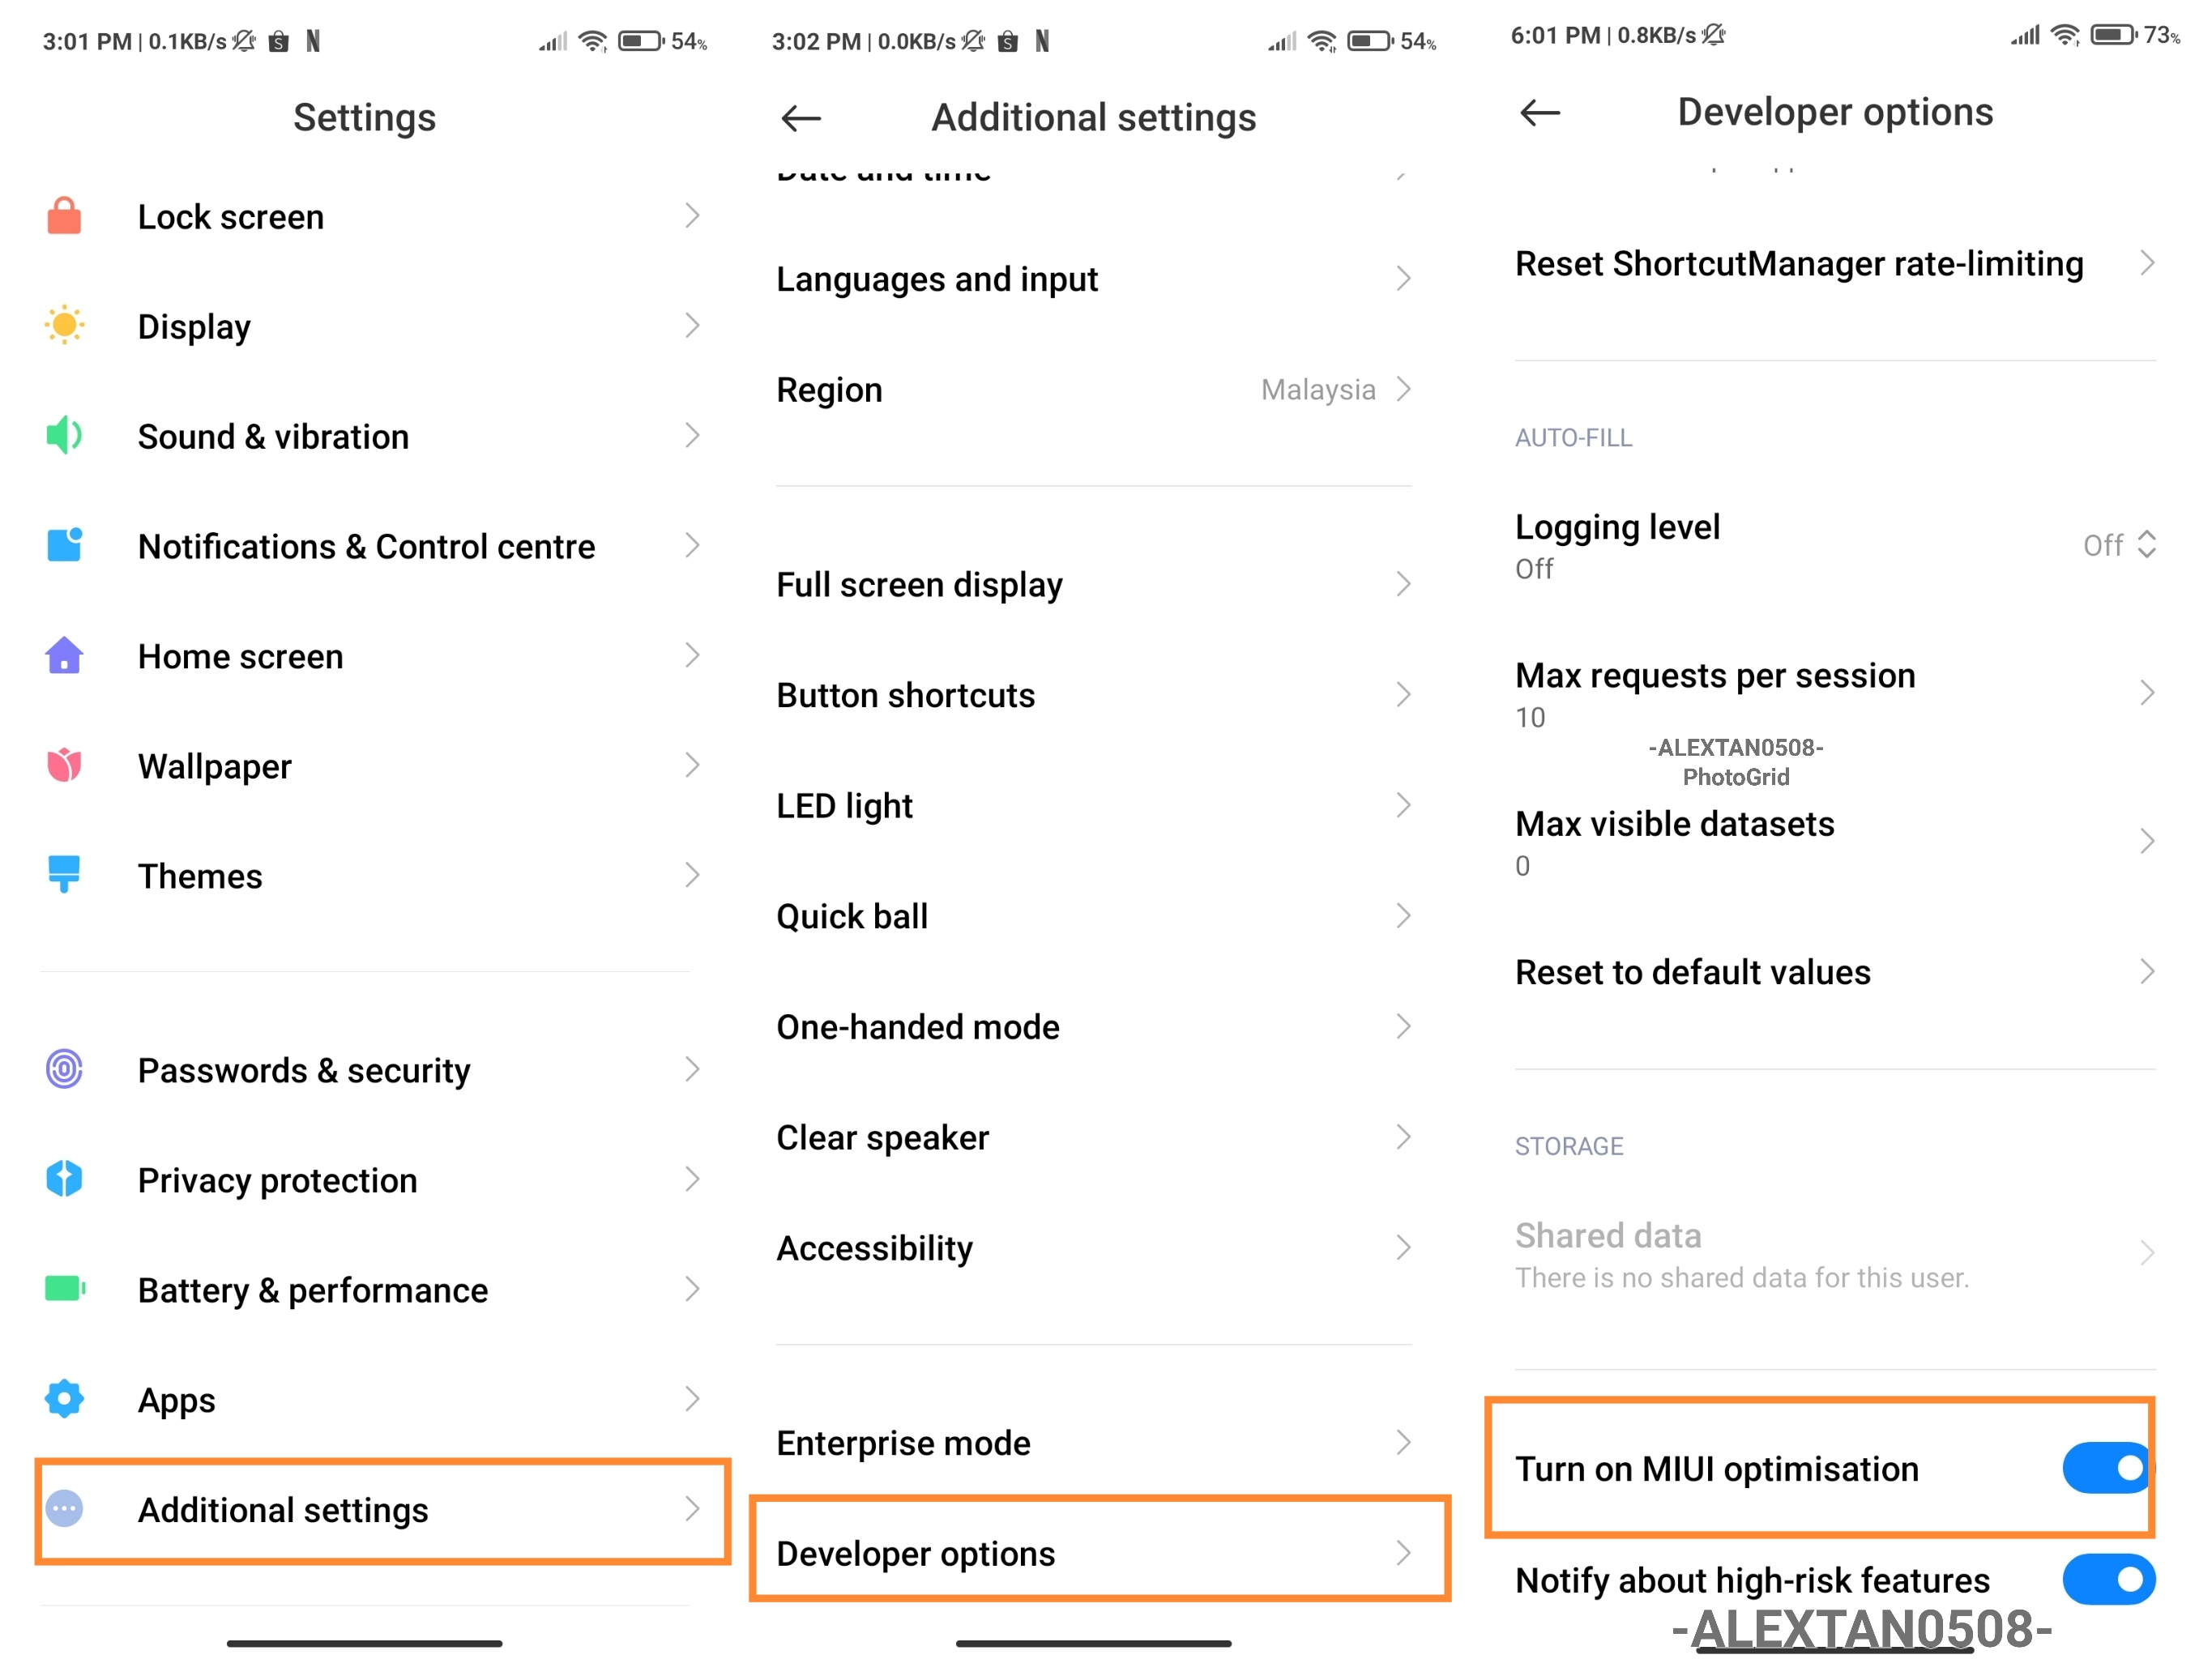This screenshot has width=2212, height=1659.
Task: Expand Max requests per session chevron
Action: click(2146, 693)
